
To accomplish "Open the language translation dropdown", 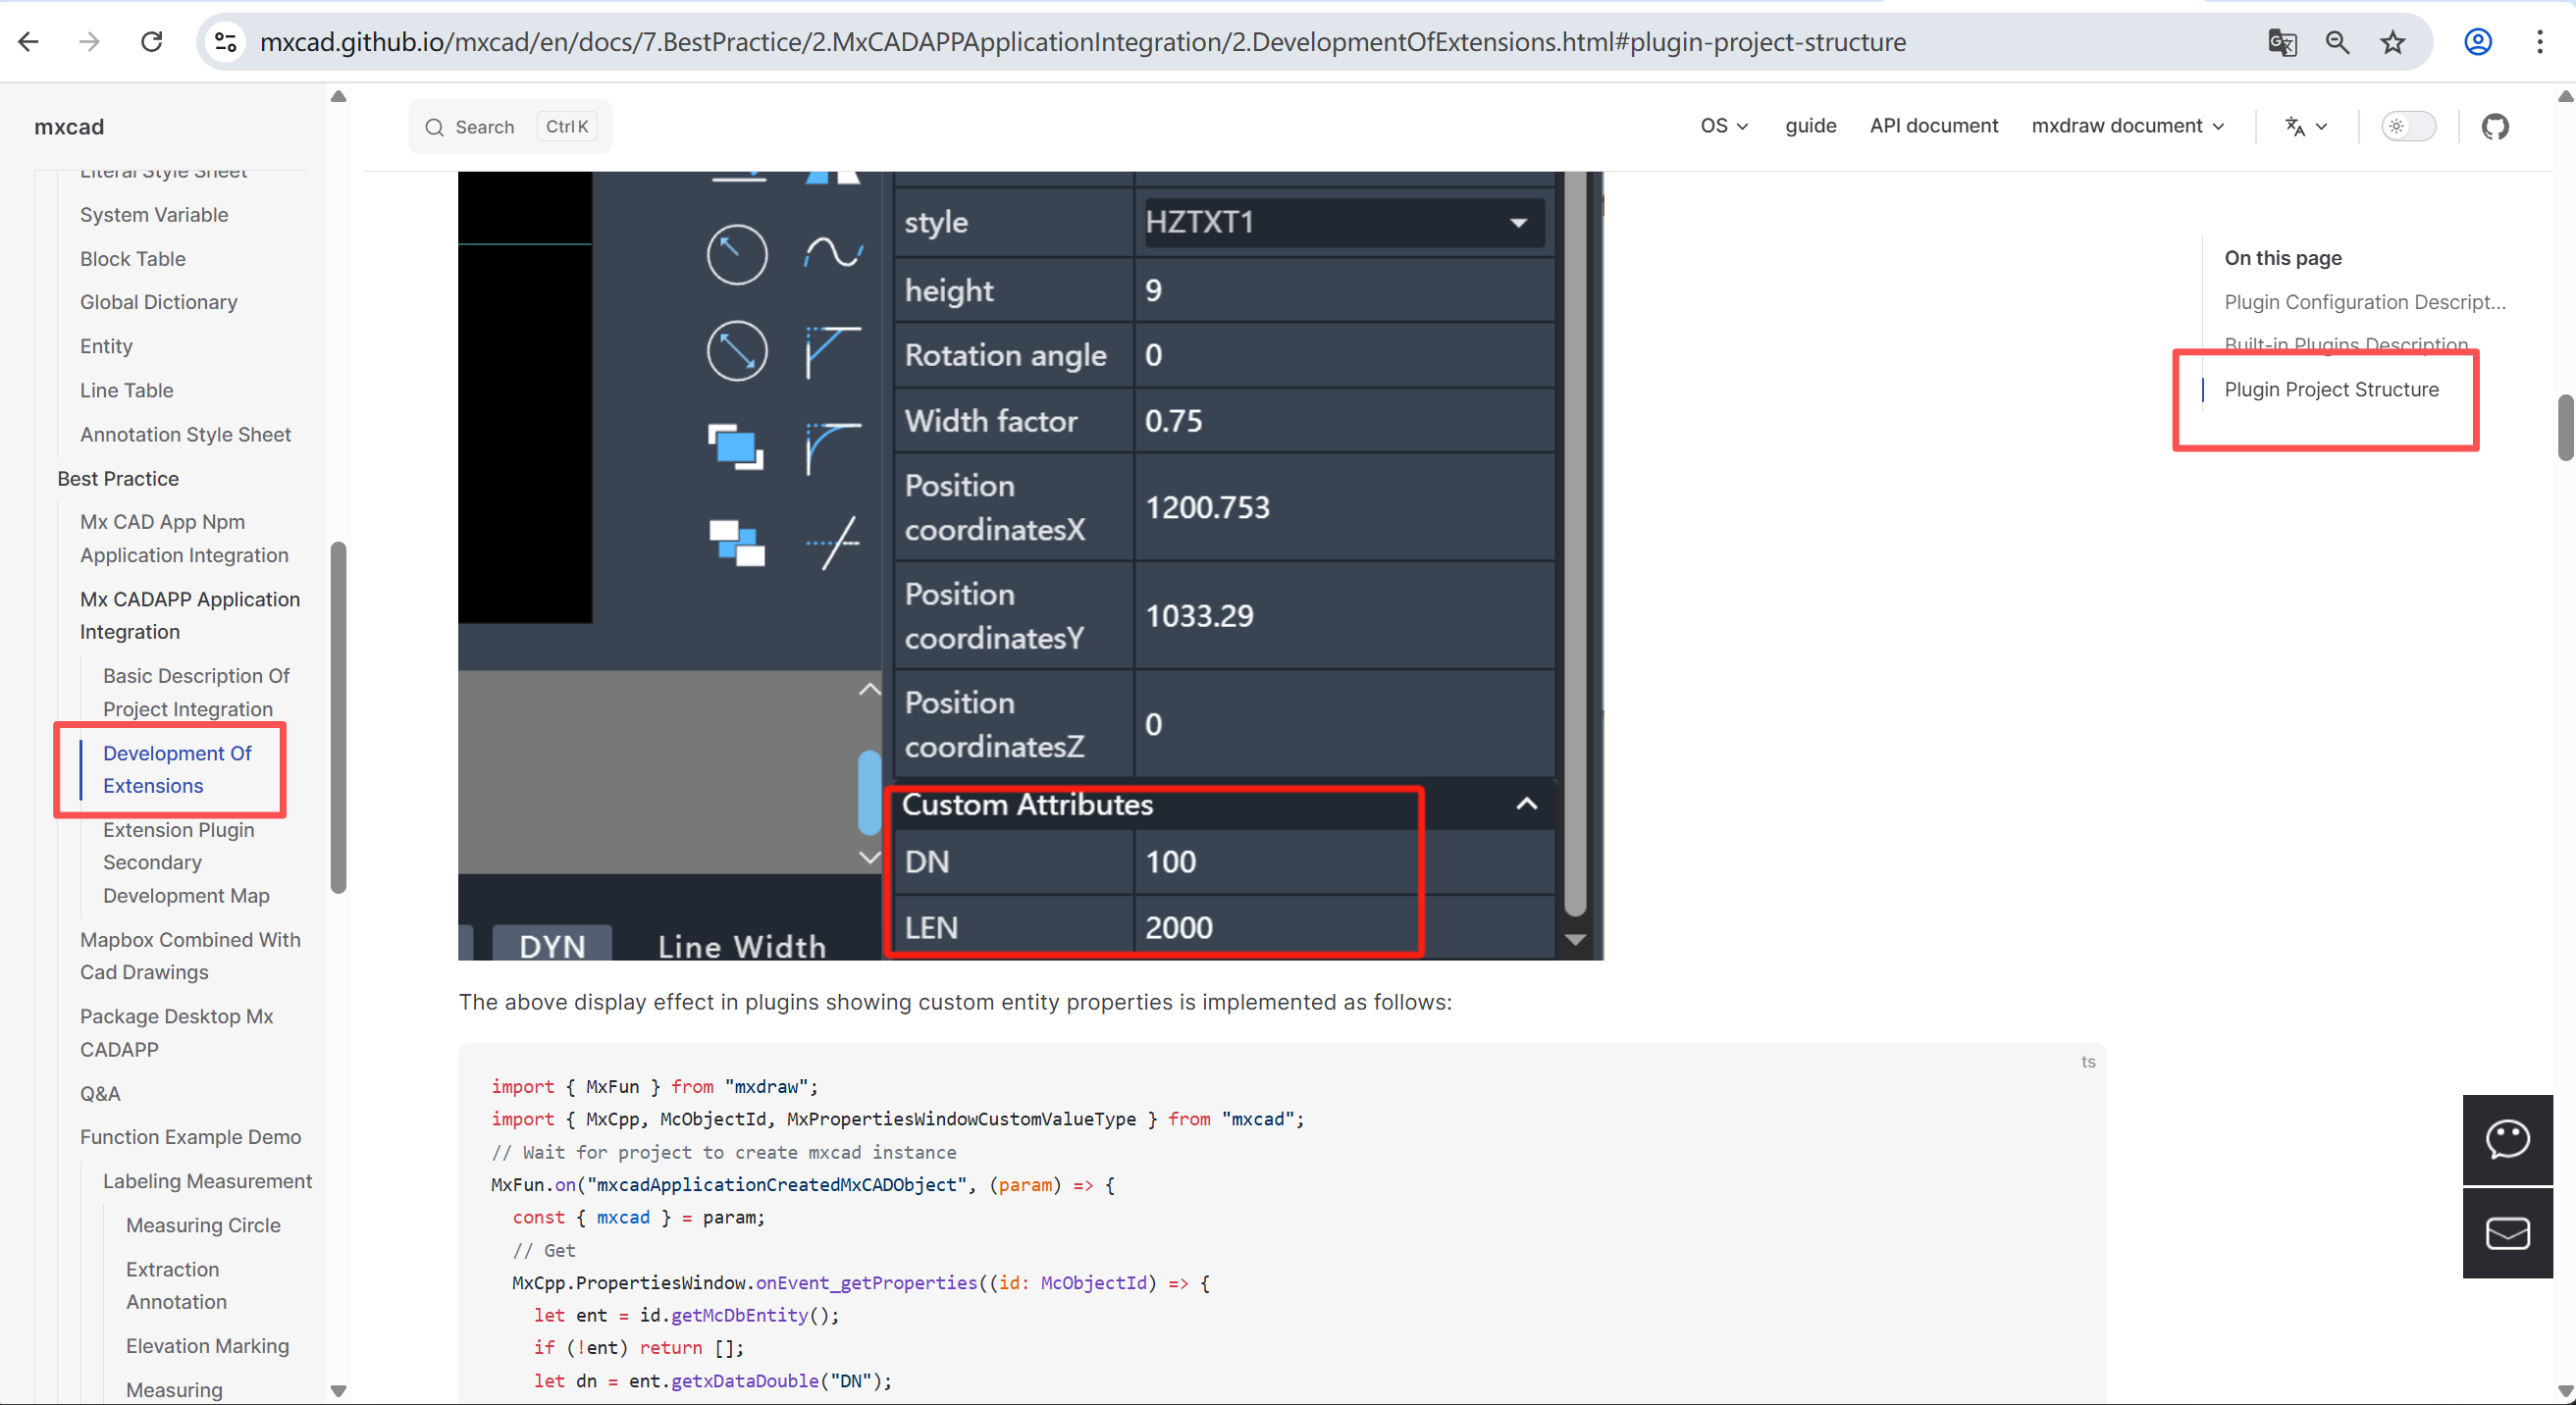I will (x=2306, y=127).
